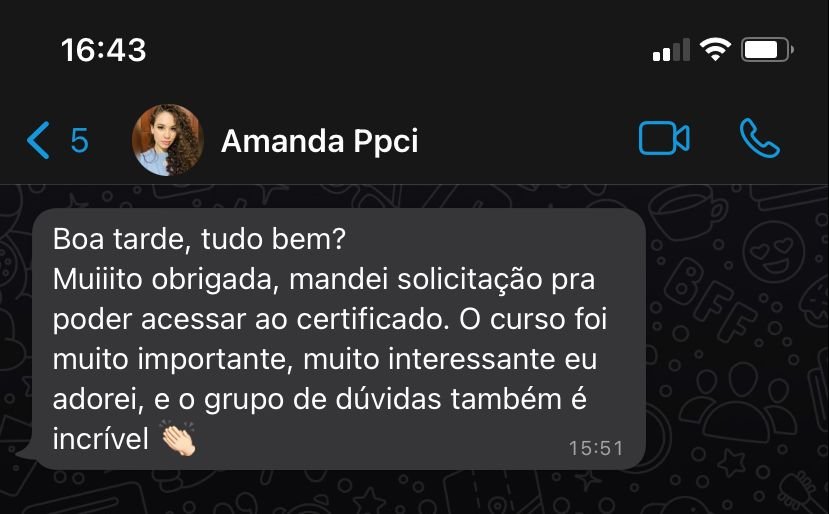Tap the greeting line Boa tarde, tudo bem?
The height and width of the screenshot is (514, 829).
(199, 239)
